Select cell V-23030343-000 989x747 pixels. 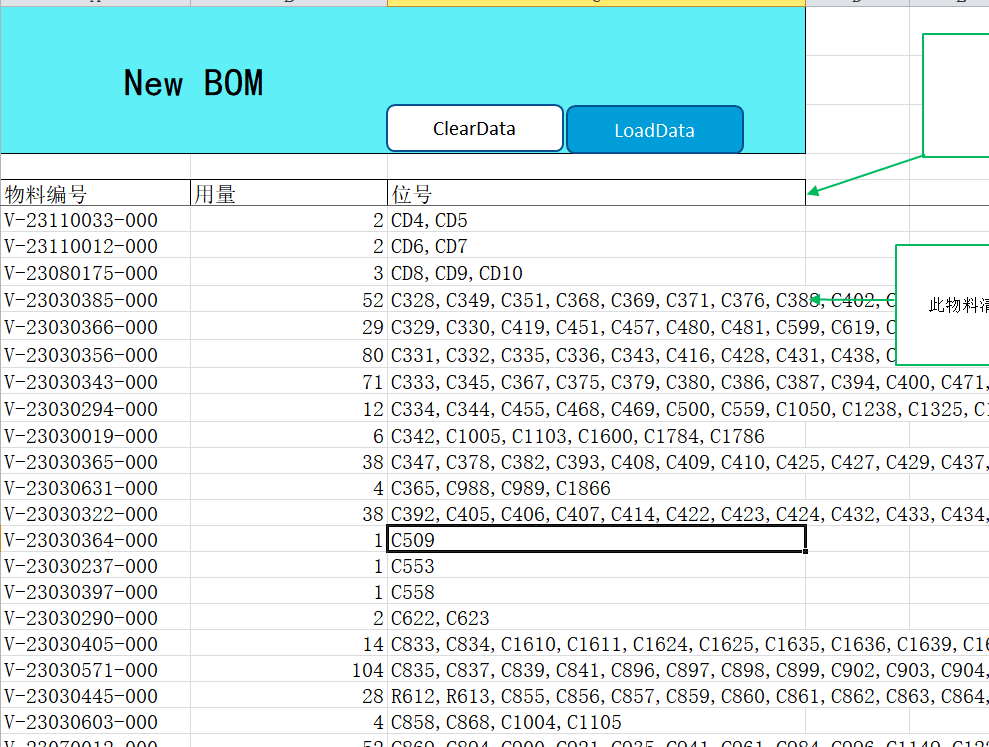click(x=95, y=382)
